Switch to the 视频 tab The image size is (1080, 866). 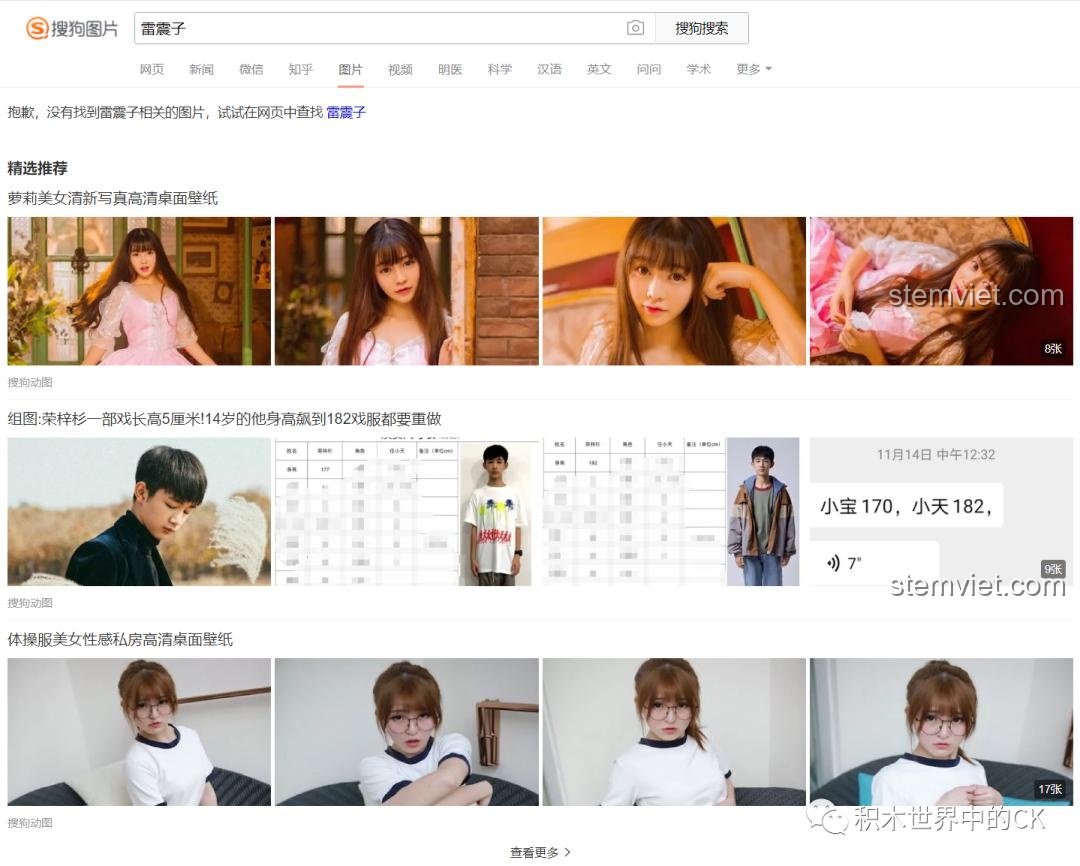click(x=400, y=69)
